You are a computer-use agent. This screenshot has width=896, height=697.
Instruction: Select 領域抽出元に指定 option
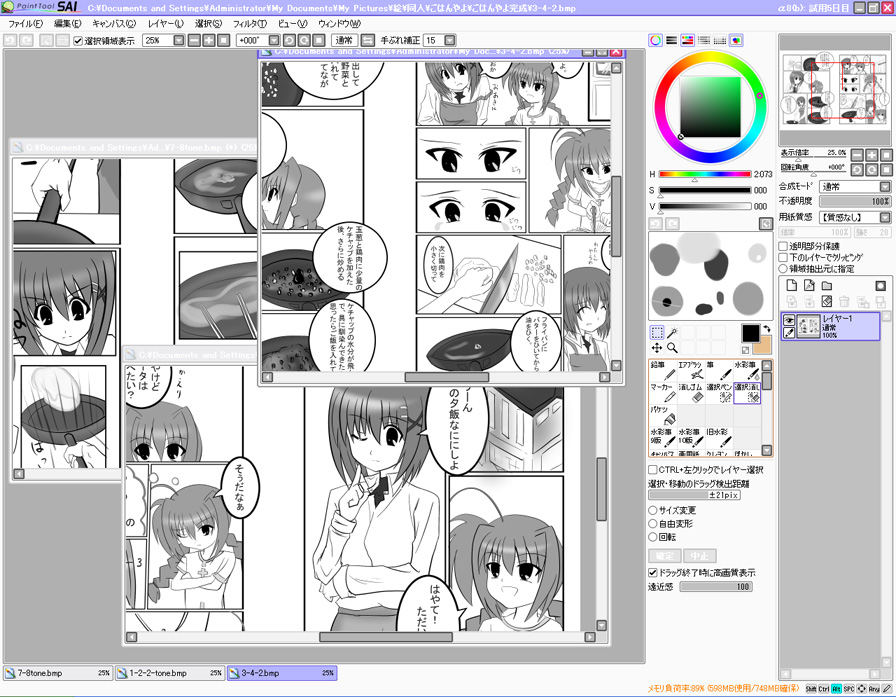[783, 268]
